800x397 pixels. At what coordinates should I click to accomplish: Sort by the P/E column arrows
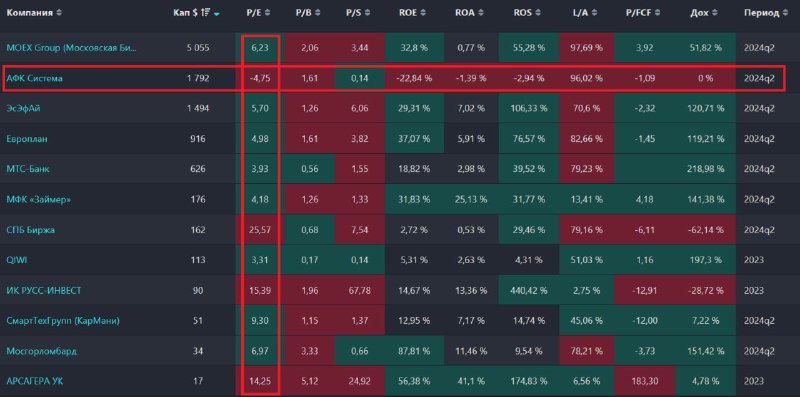pyautogui.click(x=268, y=13)
